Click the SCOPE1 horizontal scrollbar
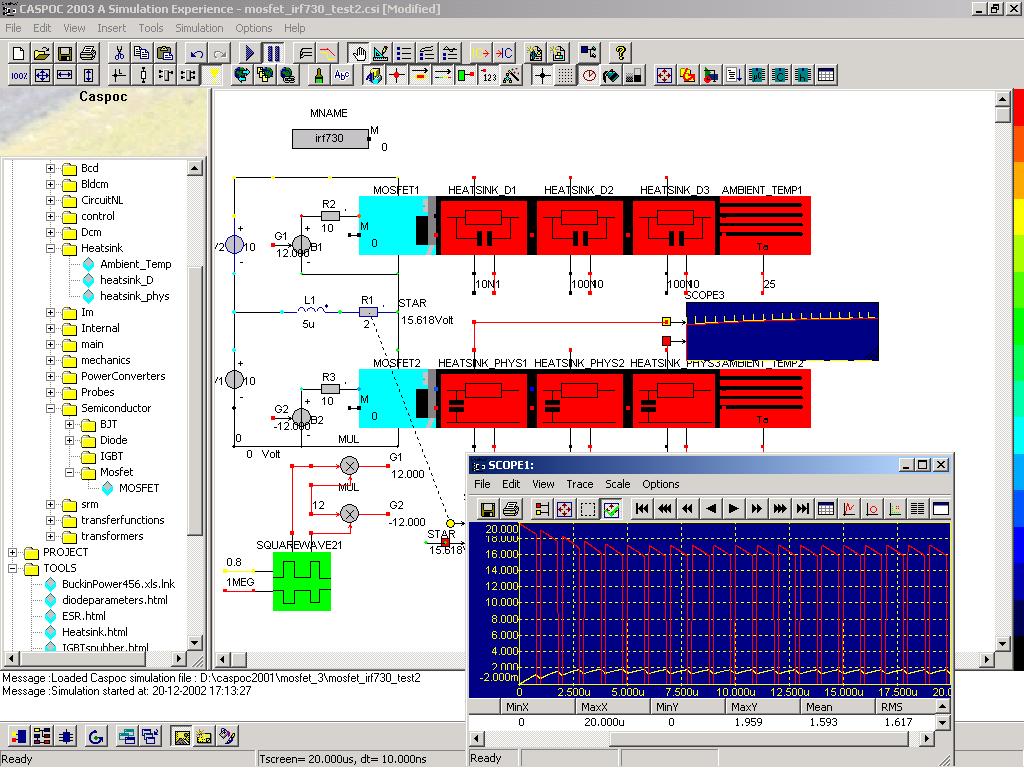 click(x=700, y=738)
